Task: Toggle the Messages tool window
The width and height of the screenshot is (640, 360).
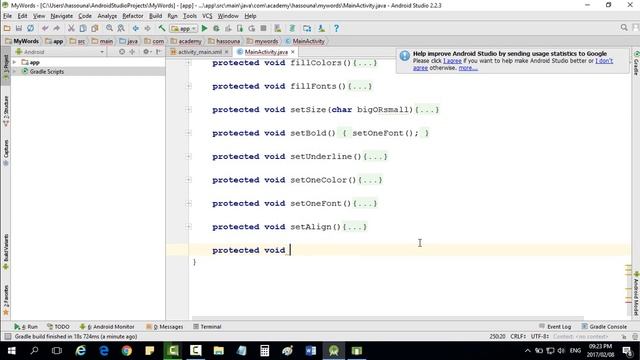Action: 164,327
